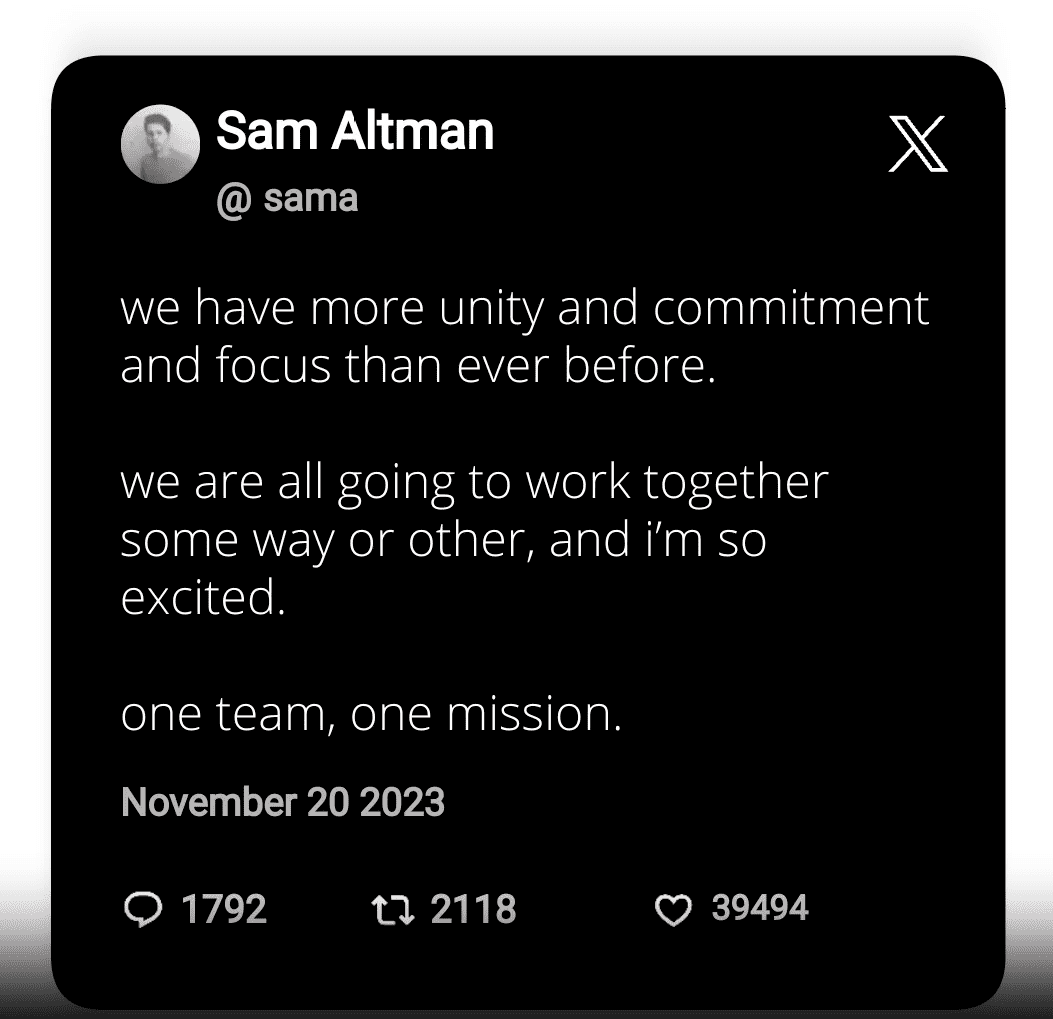Click the Sam Altman display name

tap(355, 131)
